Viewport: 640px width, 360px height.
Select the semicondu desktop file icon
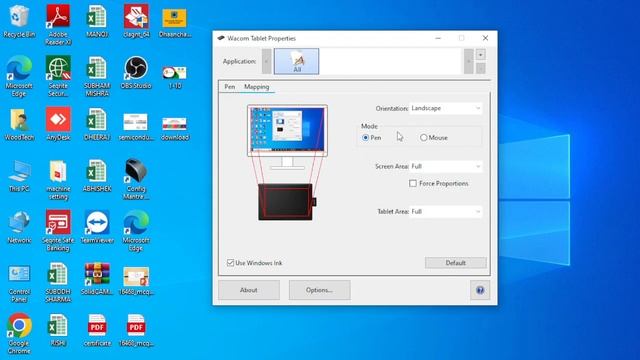(x=136, y=127)
